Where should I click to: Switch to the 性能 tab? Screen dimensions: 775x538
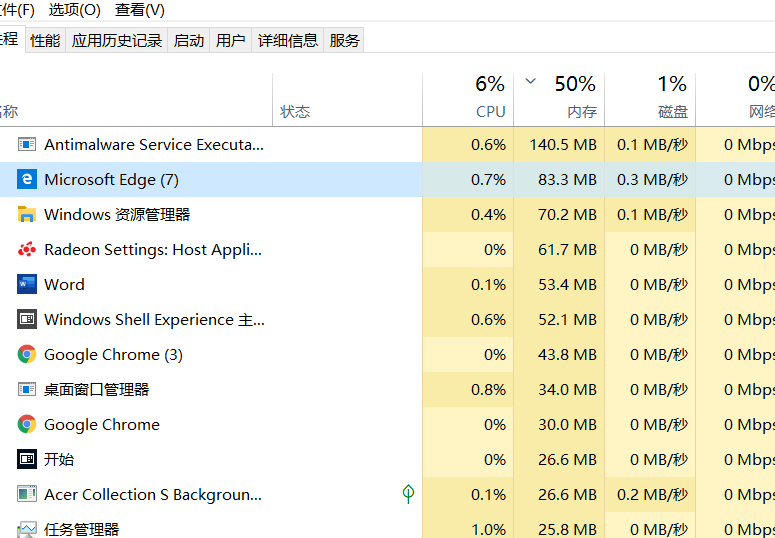(45, 41)
